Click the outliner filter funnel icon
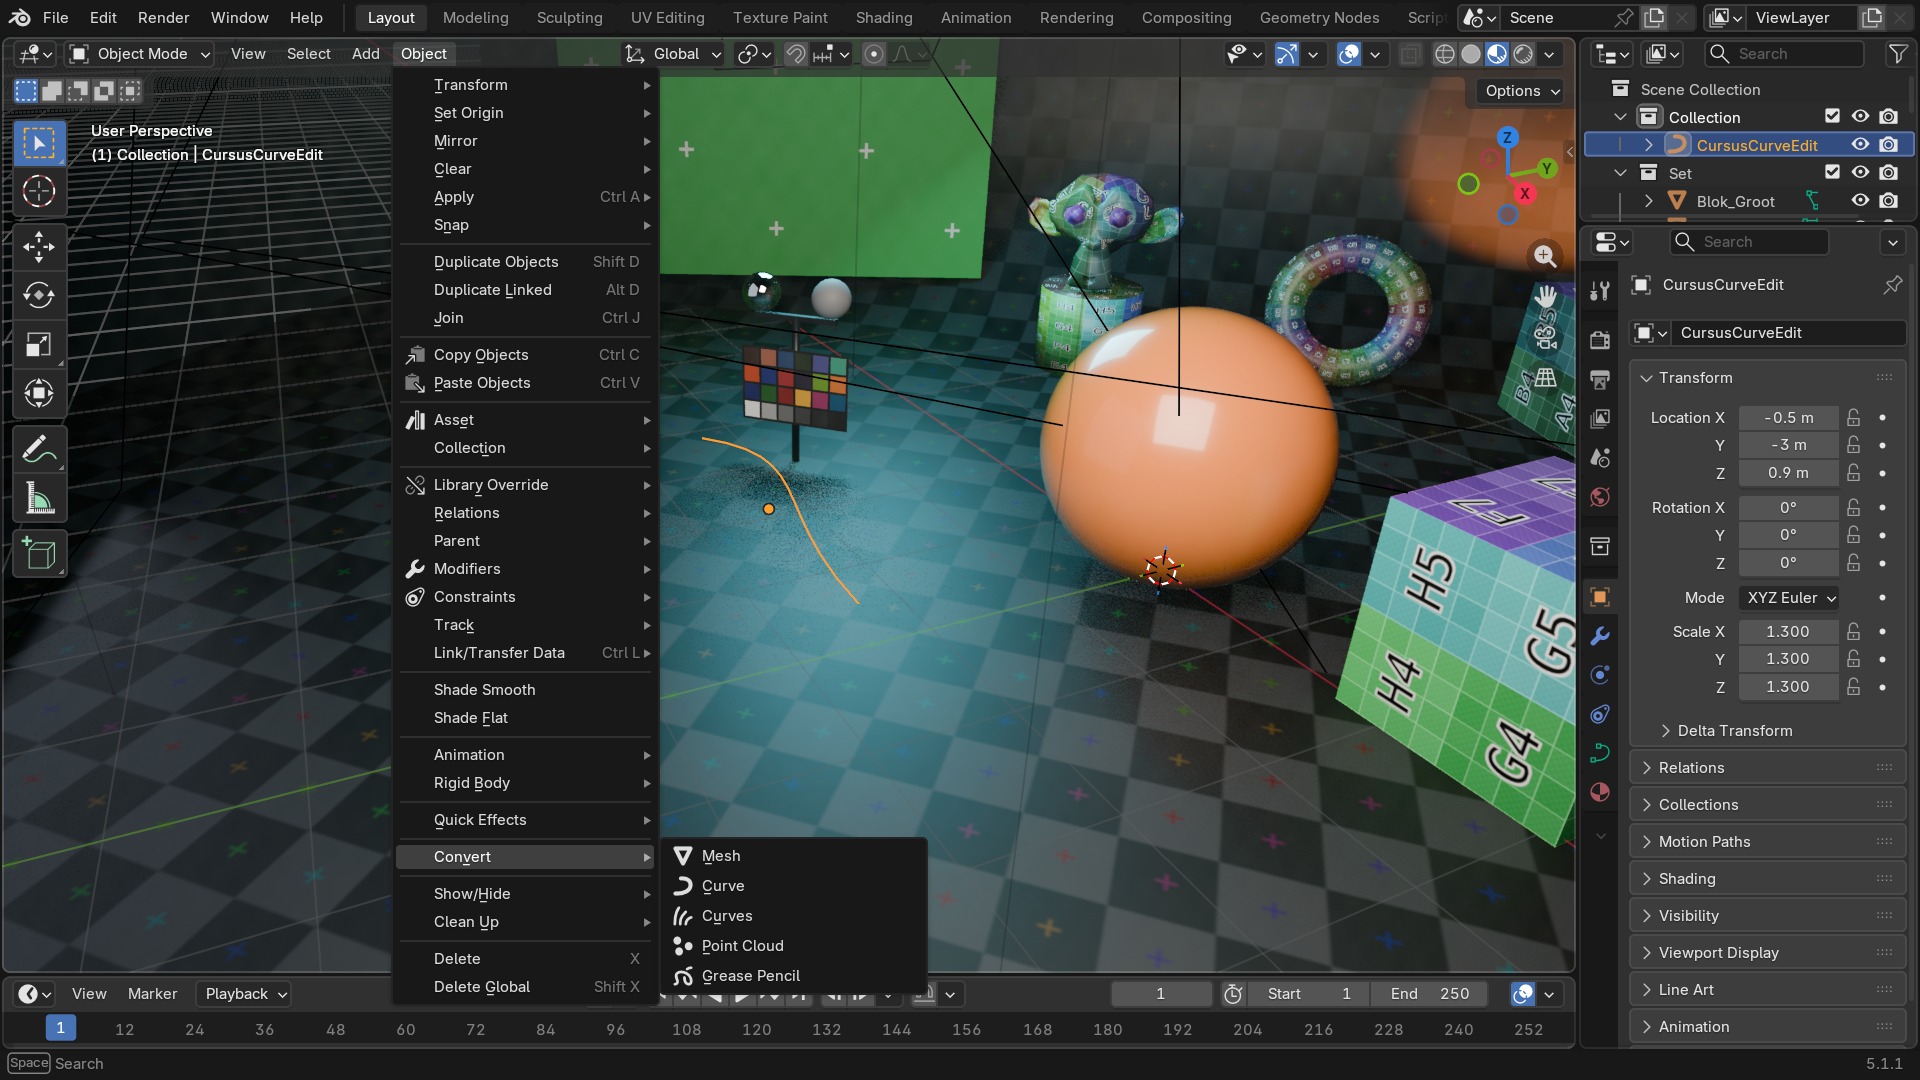The width and height of the screenshot is (1920, 1080). (1897, 54)
